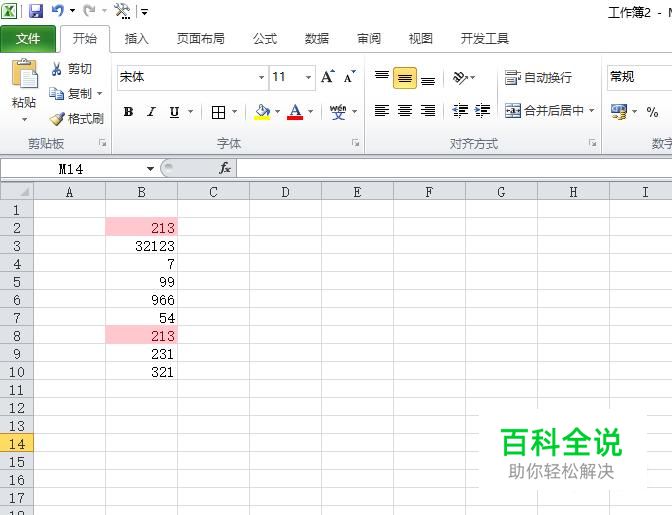Image resolution: width=672 pixels, height=515 pixels.
Task: Expand the Name Box dropdown arrow
Action: coord(150,169)
